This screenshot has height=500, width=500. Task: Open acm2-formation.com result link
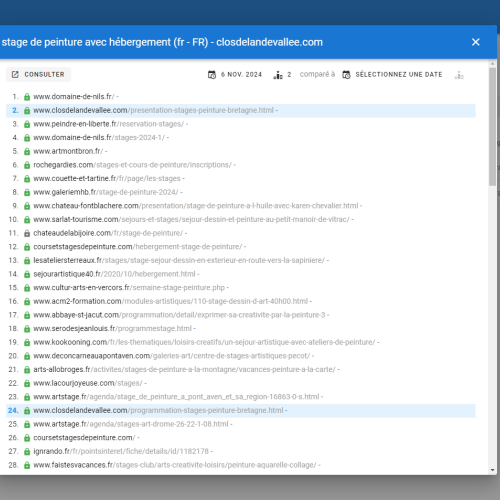click(171, 301)
